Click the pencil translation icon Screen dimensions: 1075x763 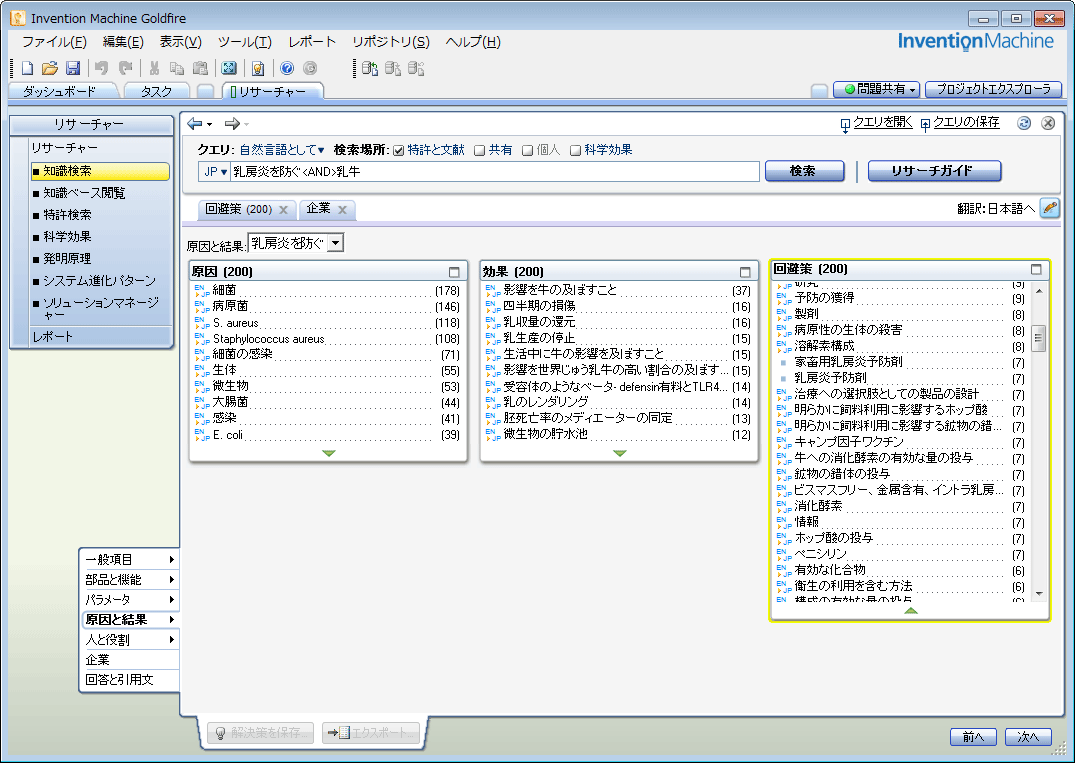pyautogui.click(x=1050, y=208)
